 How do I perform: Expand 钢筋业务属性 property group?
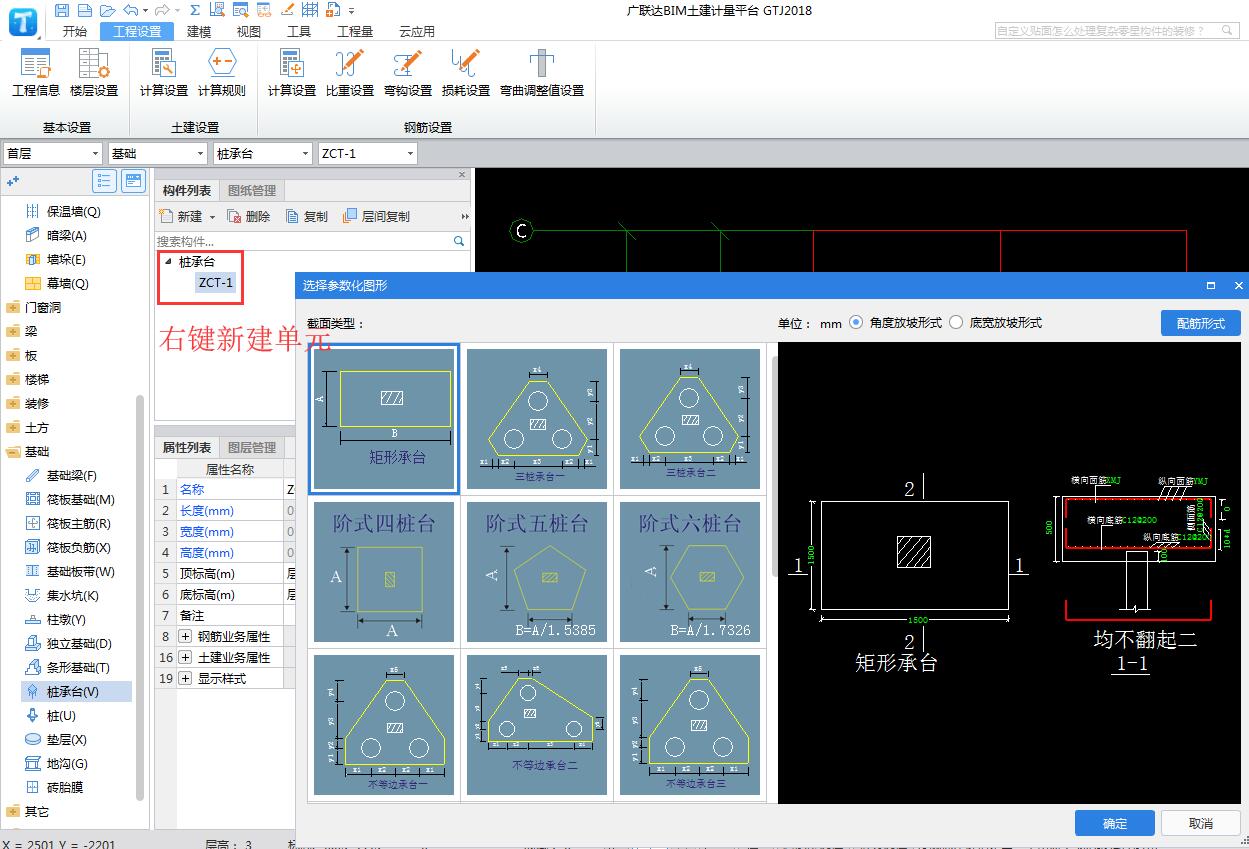185,636
